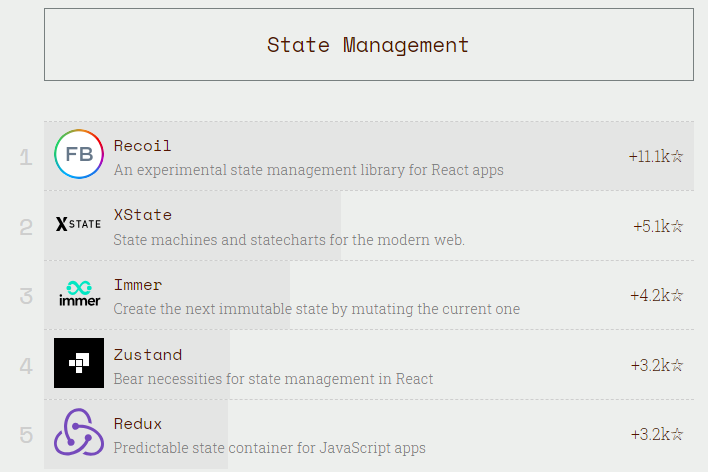Screen dimensions: 708x472
Task: Click Recoil's +11.1k star count
Action: click(x=656, y=156)
